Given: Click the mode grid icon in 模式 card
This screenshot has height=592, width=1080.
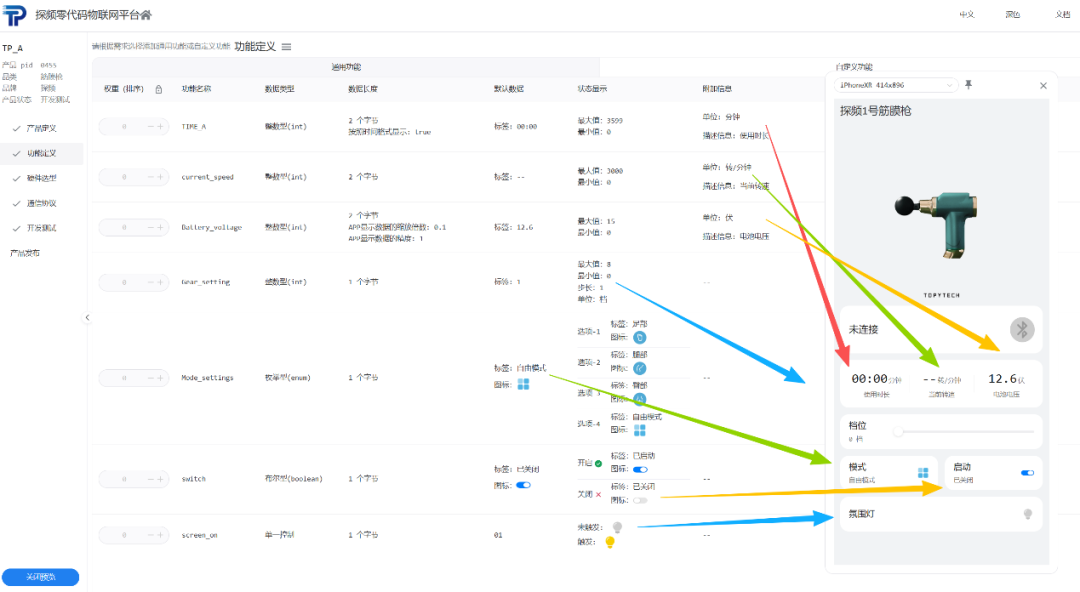Looking at the screenshot, I should click(x=923, y=473).
